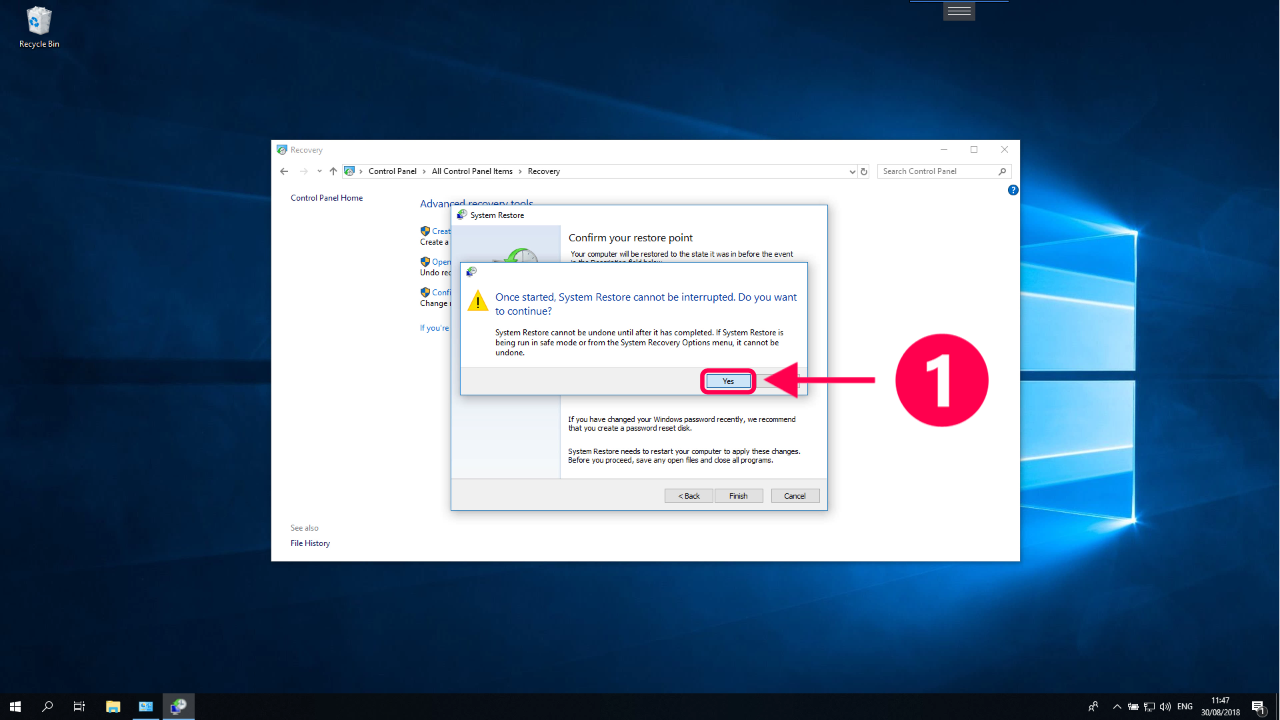The width and height of the screenshot is (1280, 720).
Task: Select System Restore taskbar icon
Action: 178,706
